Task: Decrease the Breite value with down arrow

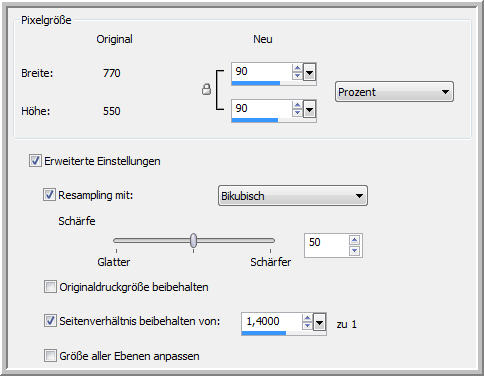Action: click(x=297, y=76)
